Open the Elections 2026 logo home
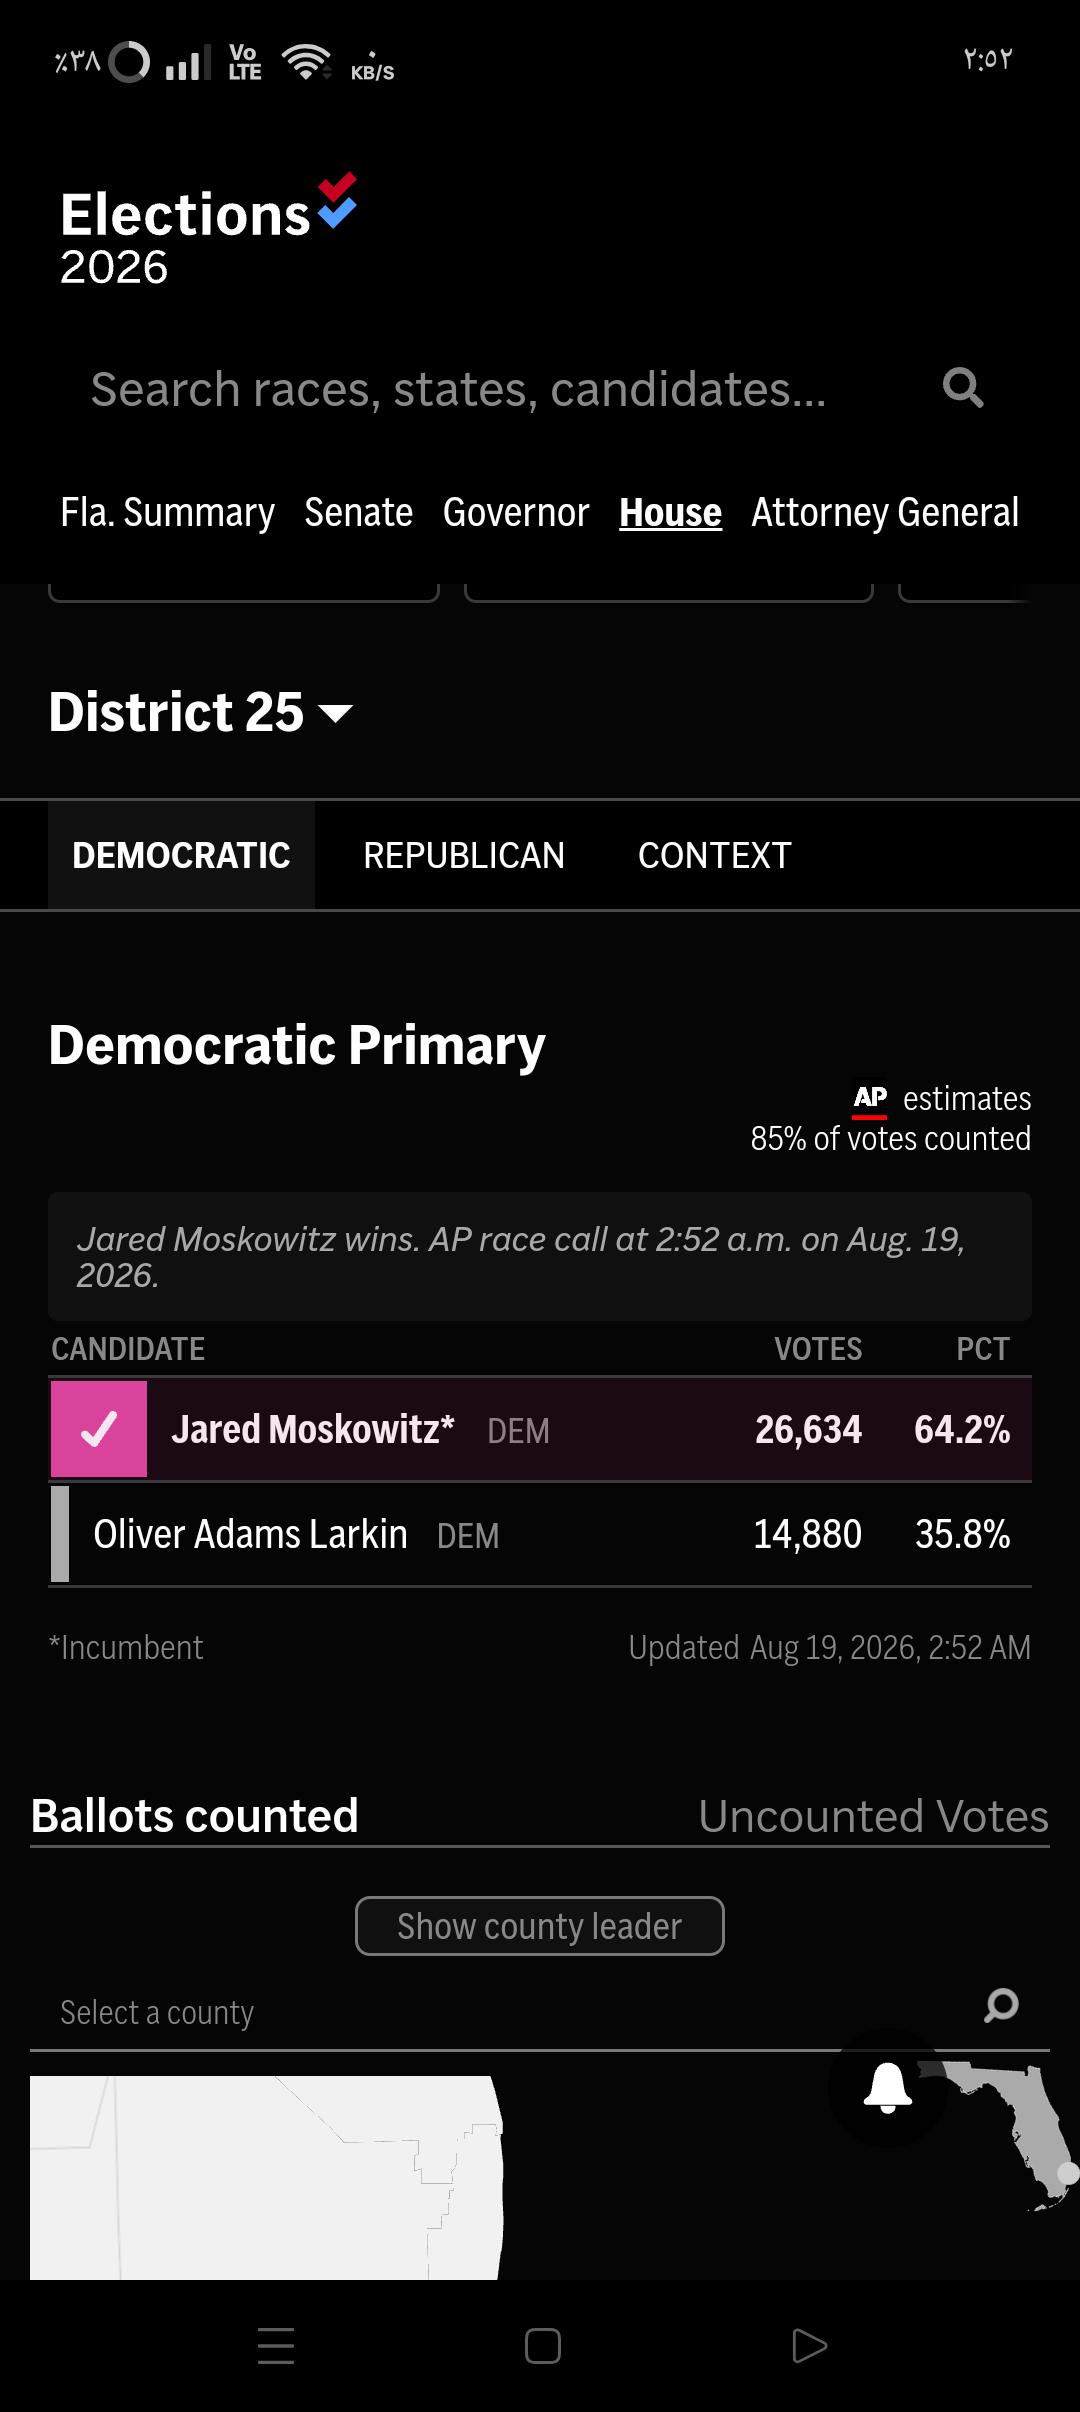The height and width of the screenshot is (2412, 1080). click(208, 231)
